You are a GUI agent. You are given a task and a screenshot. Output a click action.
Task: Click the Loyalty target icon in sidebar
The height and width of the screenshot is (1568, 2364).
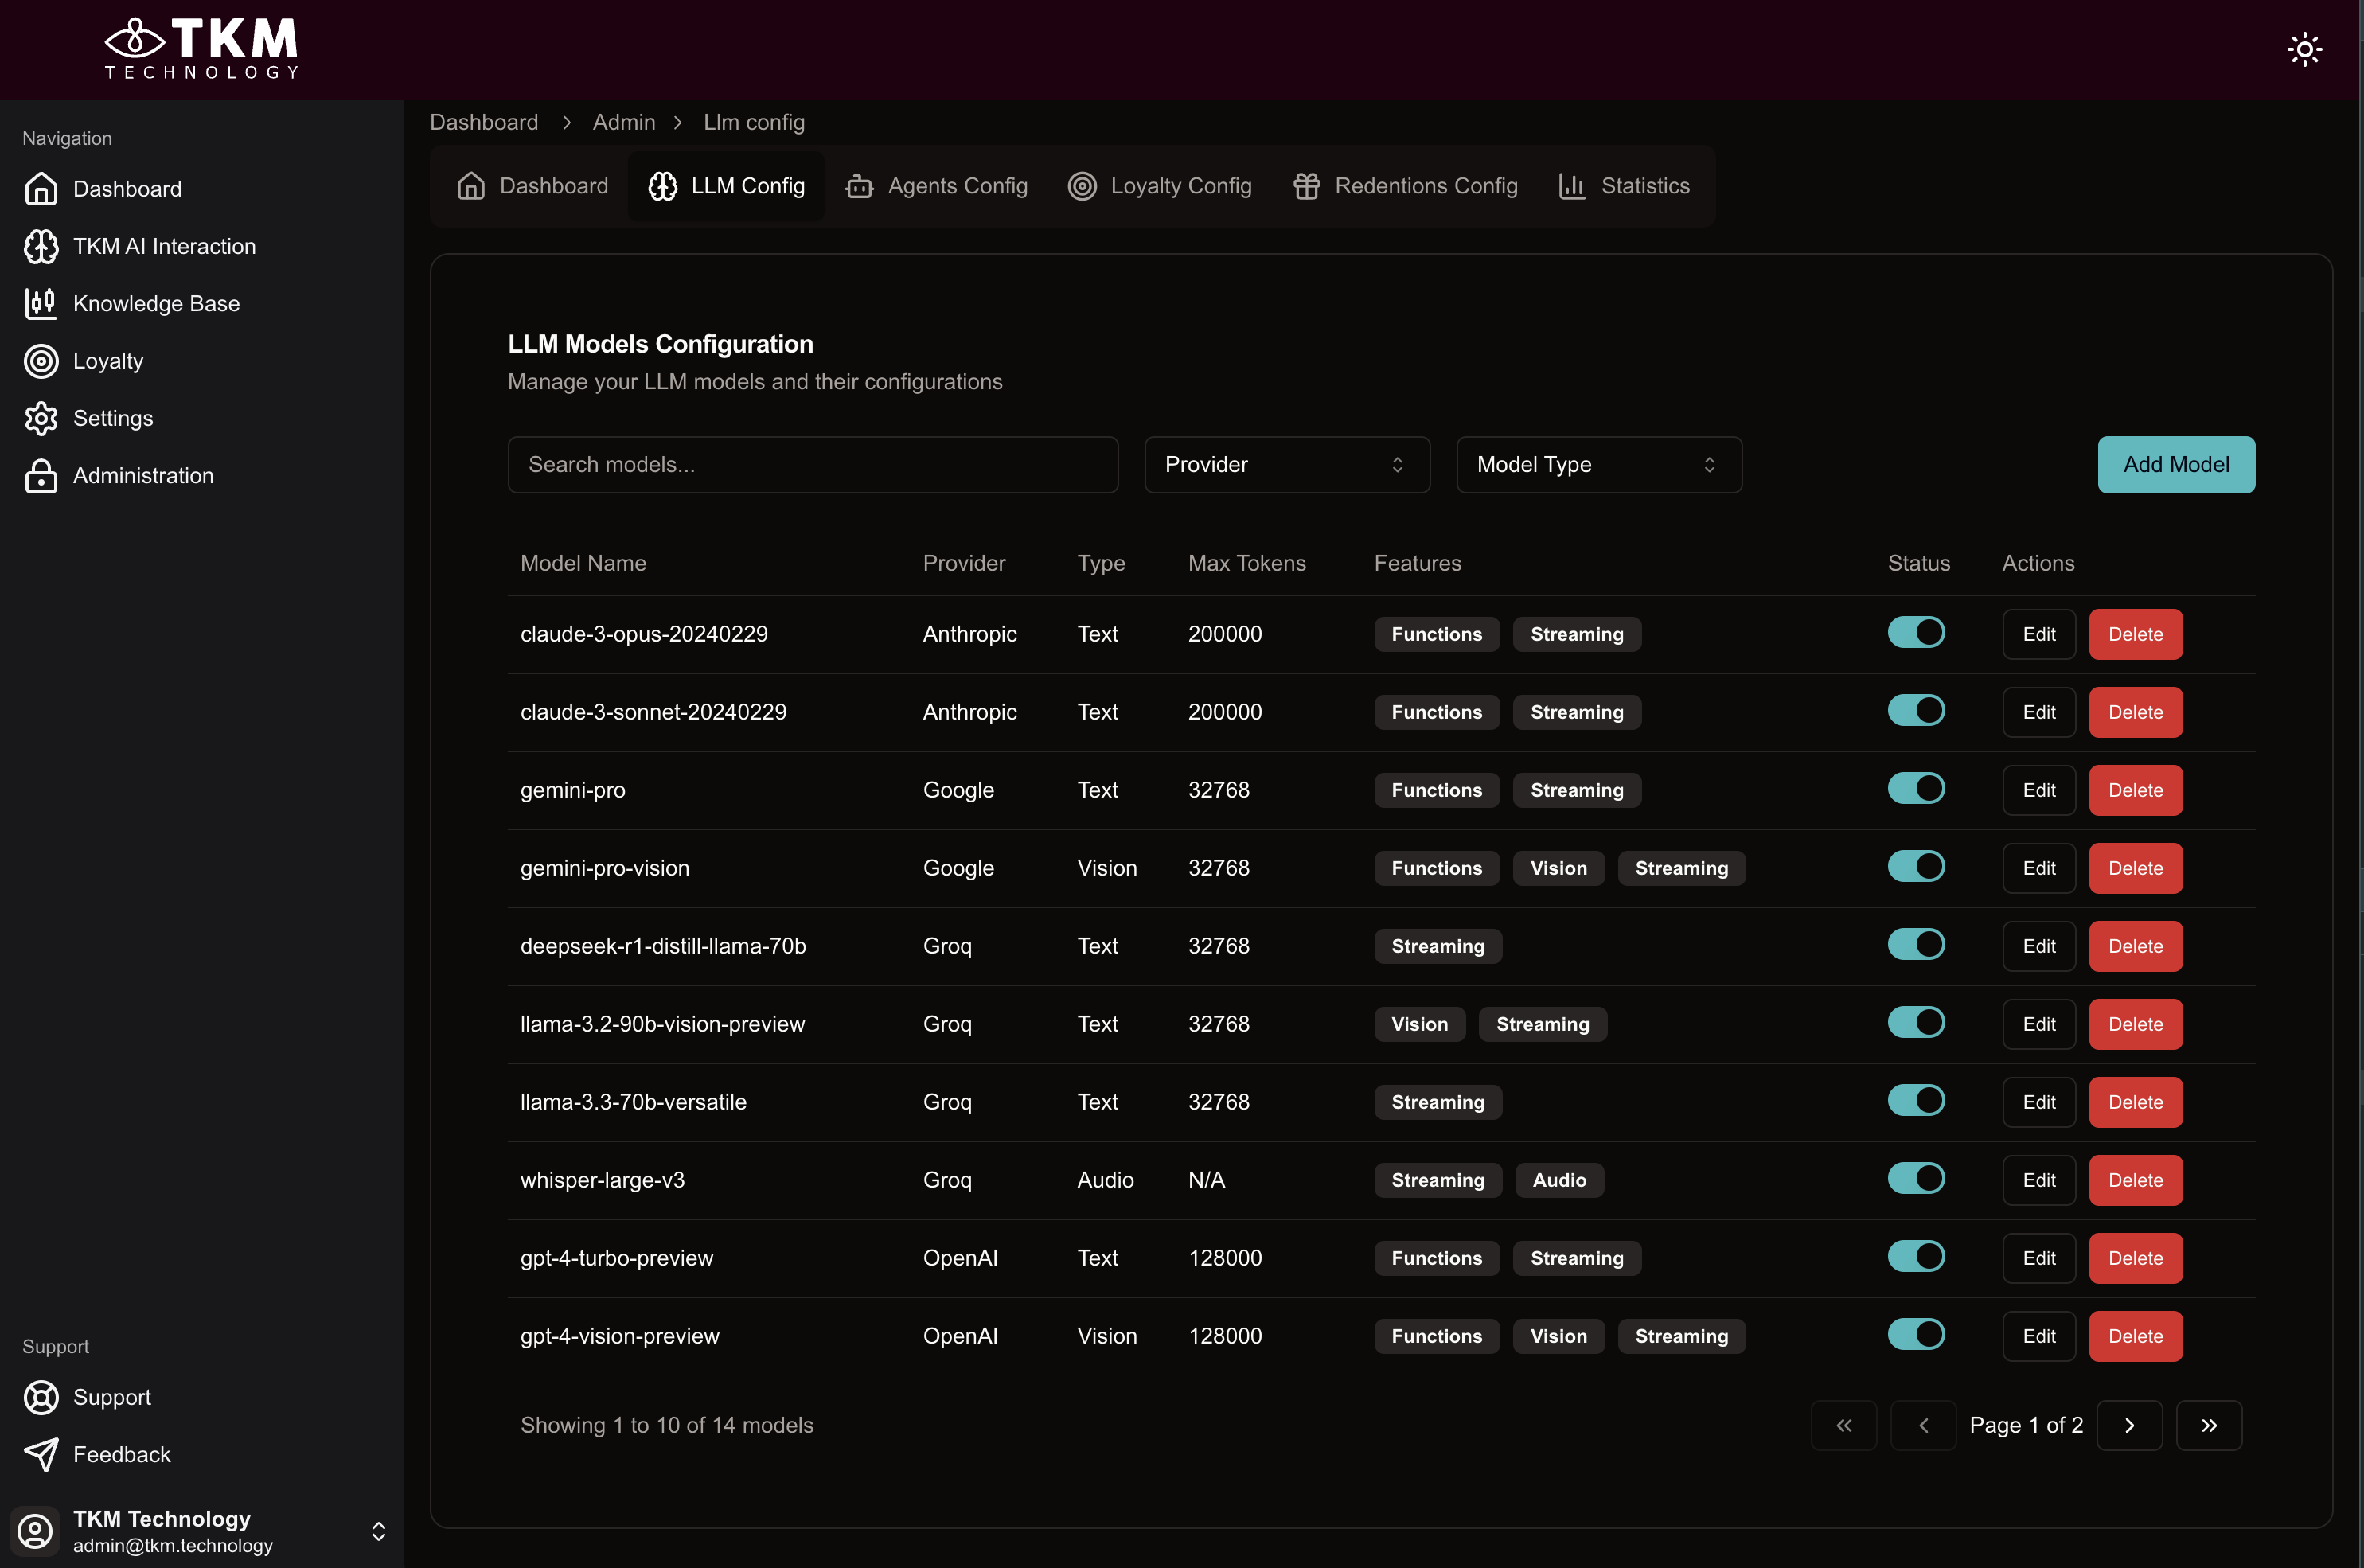tap(41, 361)
